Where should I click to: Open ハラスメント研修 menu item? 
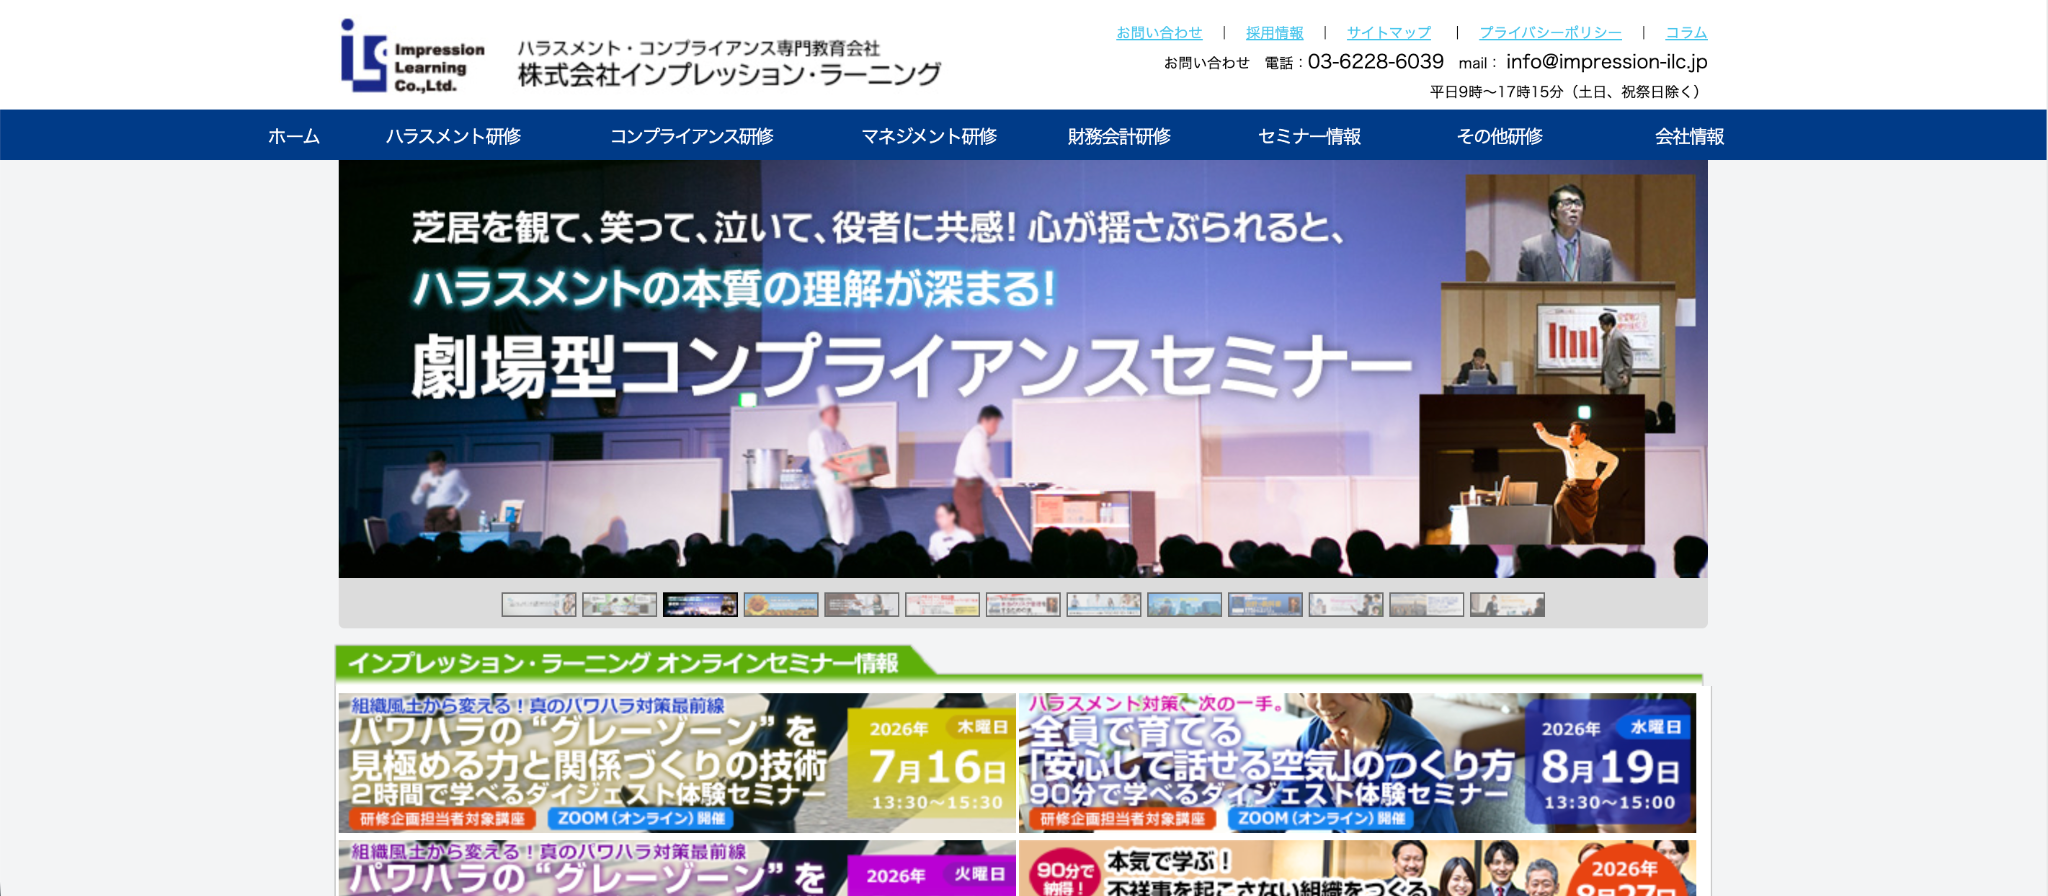(453, 136)
